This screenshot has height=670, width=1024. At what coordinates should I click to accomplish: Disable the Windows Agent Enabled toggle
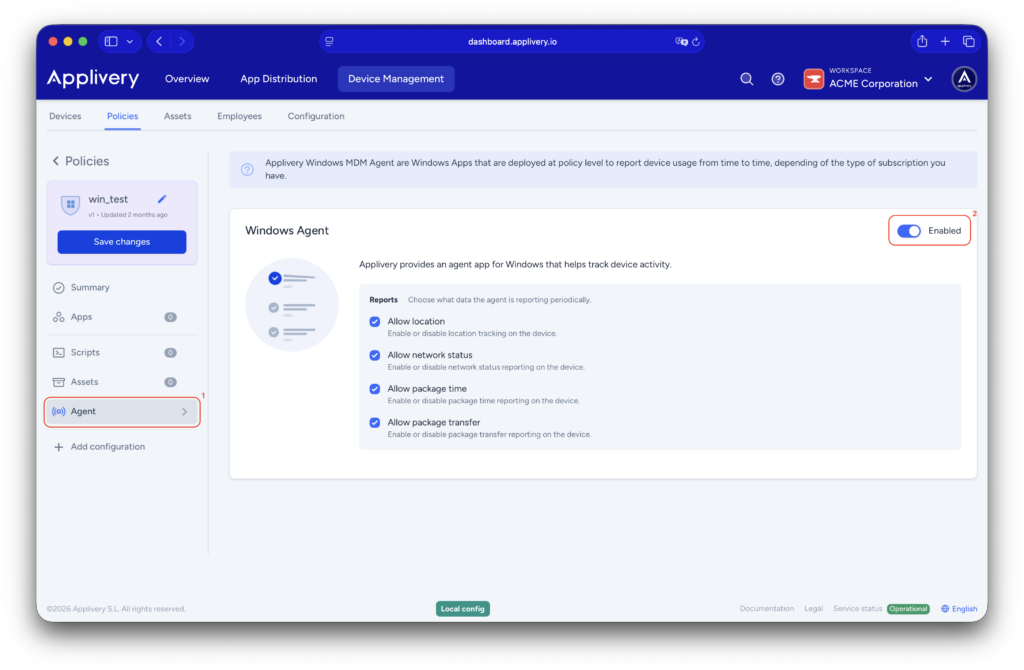tap(908, 230)
